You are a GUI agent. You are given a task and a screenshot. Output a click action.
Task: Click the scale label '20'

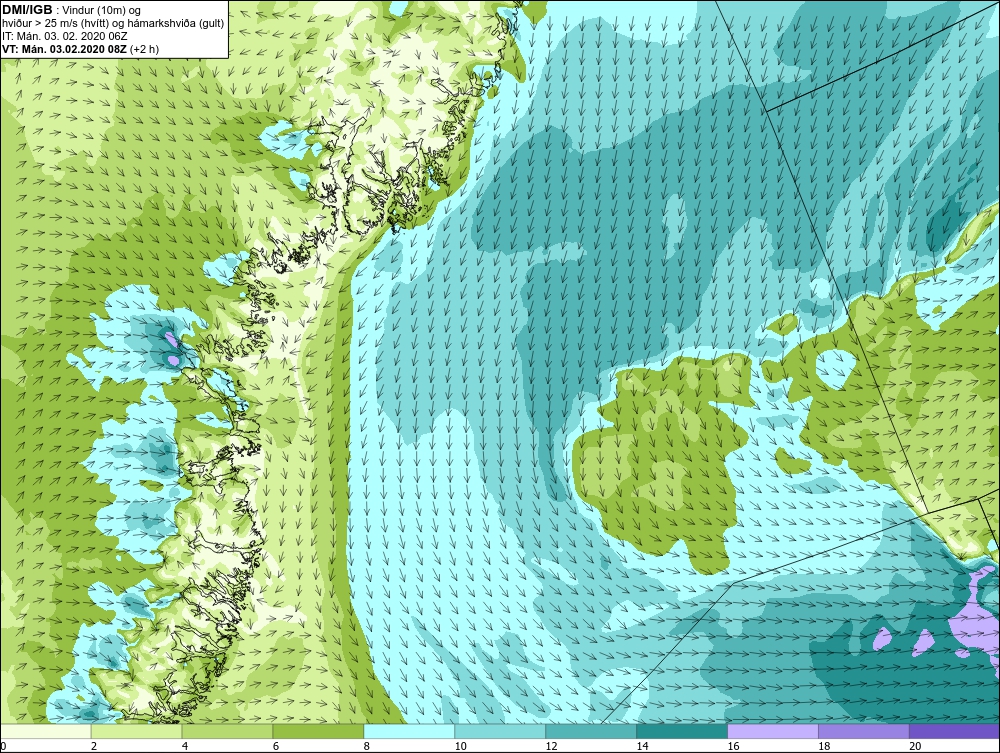point(915,746)
